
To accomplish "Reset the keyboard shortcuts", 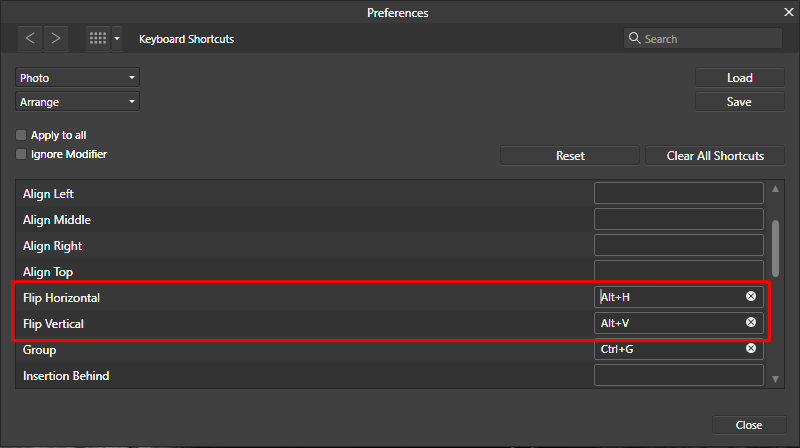I will coord(570,156).
